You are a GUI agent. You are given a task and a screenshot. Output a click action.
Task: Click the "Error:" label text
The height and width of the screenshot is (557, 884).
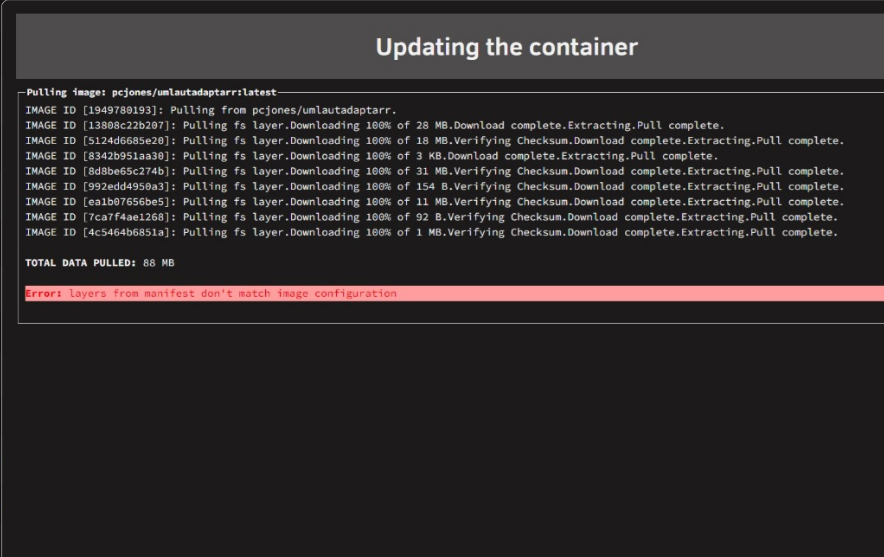(43, 293)
